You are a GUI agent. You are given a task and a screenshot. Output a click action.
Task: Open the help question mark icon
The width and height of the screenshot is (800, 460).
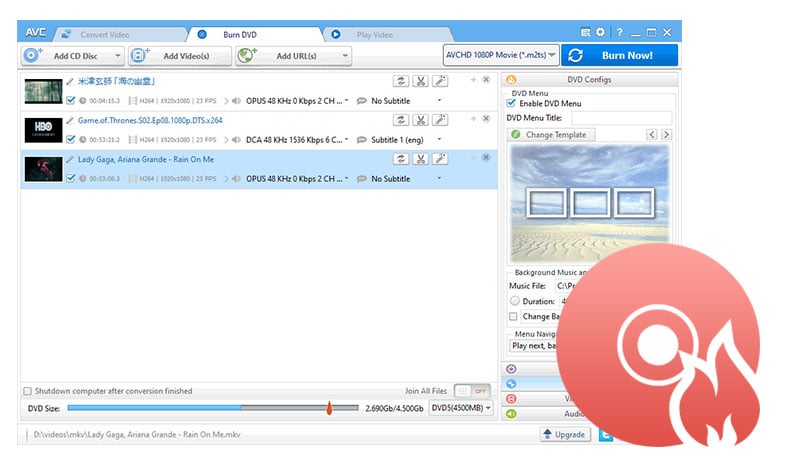click(x=619, y=32)
